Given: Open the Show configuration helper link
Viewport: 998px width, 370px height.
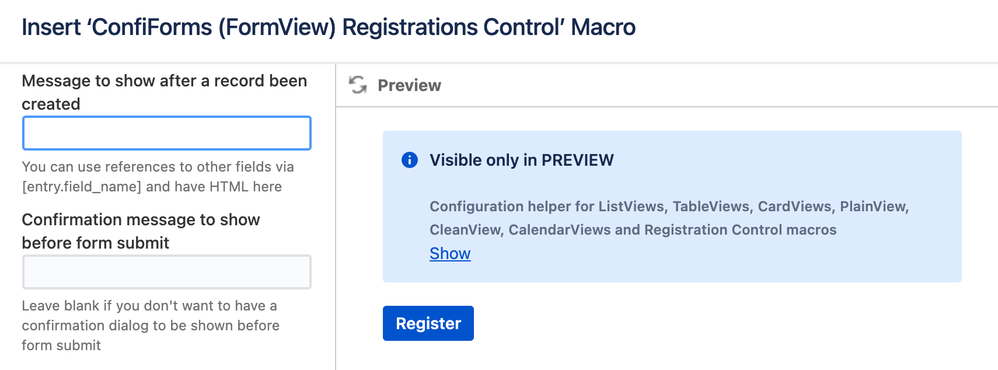Looking at the screenshot, I should click(x=450, y=253).
